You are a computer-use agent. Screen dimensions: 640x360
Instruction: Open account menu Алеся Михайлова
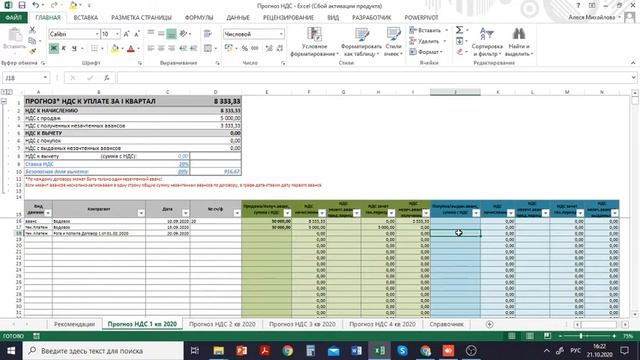[x=594, y=18]
